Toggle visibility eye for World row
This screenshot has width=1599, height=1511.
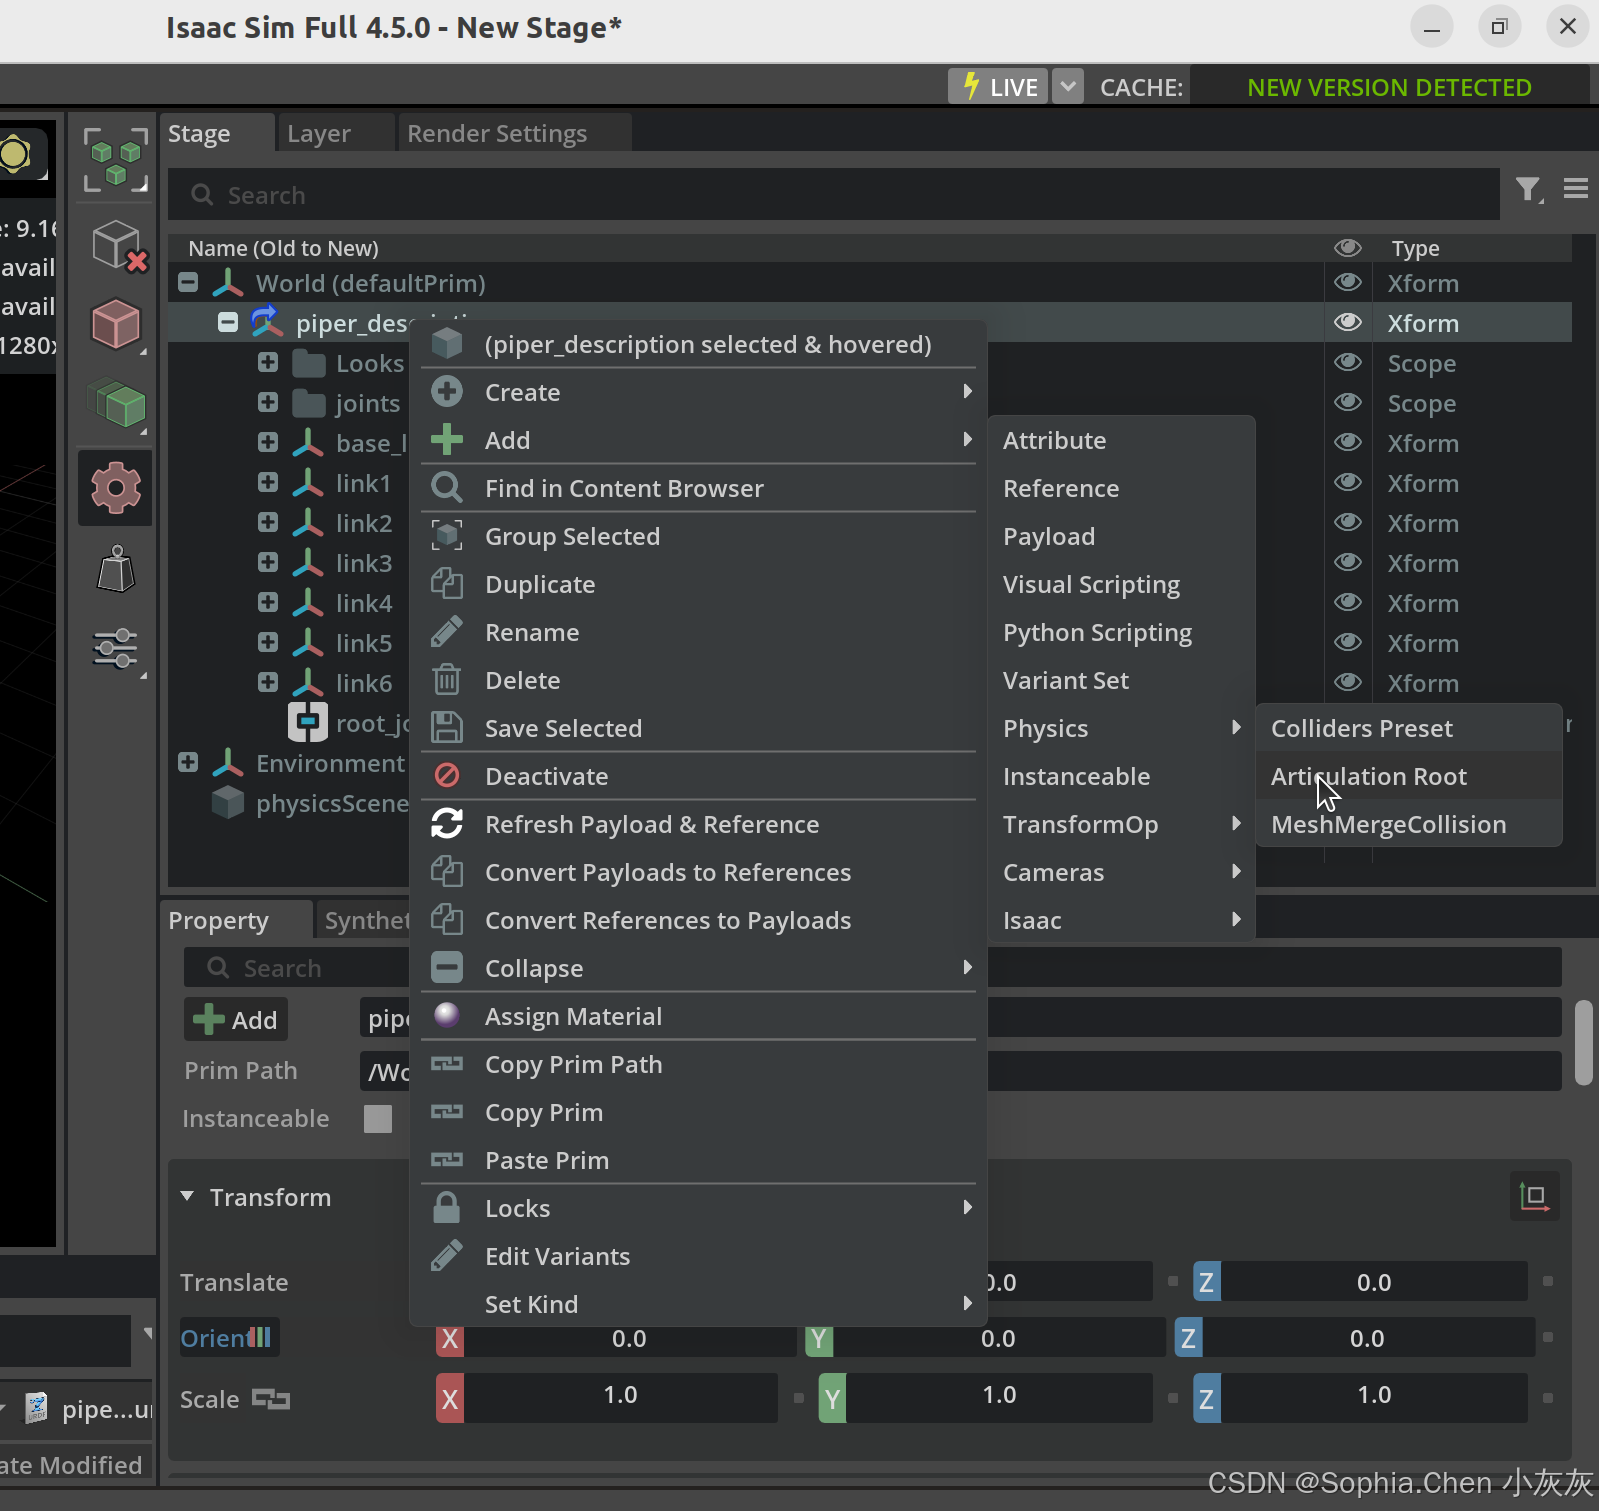click(1348, 283)
